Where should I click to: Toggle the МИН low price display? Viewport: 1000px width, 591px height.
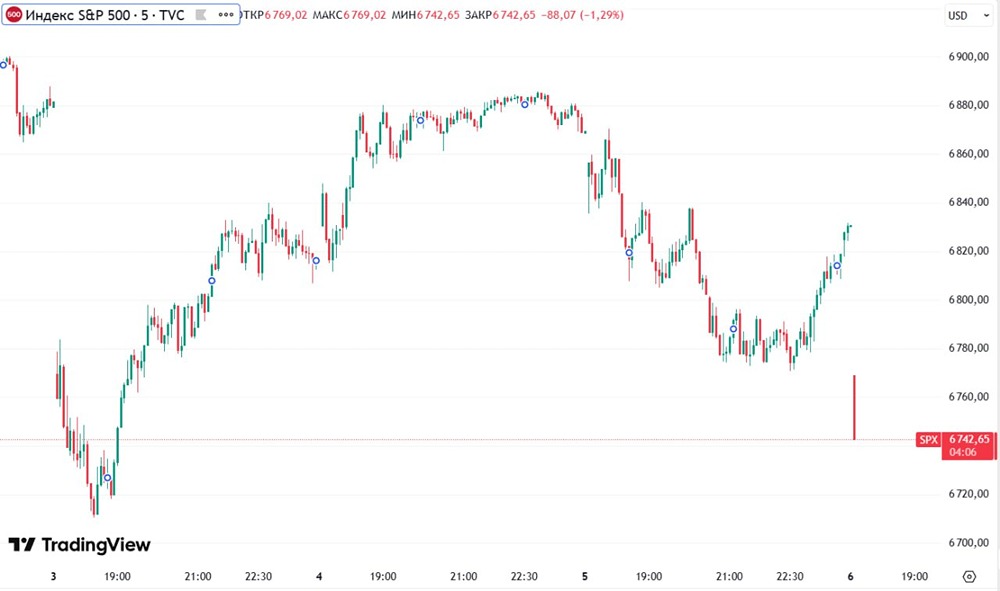(x=440, y=16)
